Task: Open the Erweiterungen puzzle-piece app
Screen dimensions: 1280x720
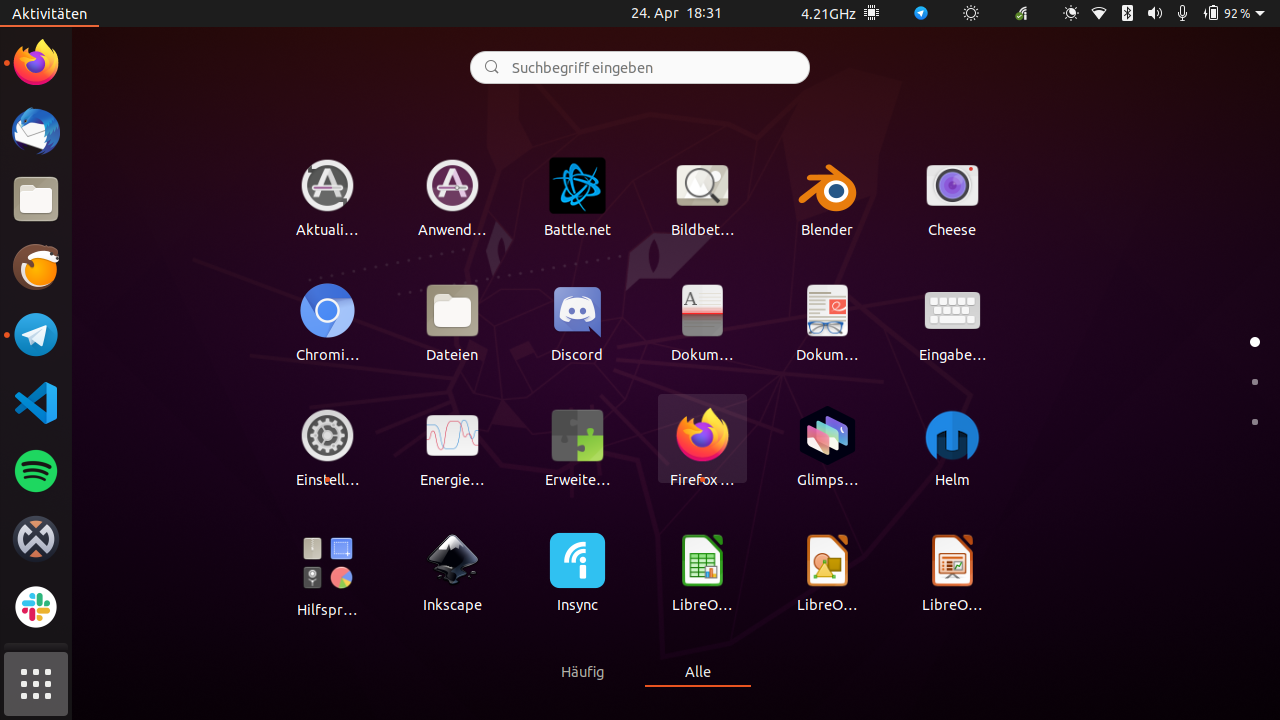Action: [x=577, y=447]
